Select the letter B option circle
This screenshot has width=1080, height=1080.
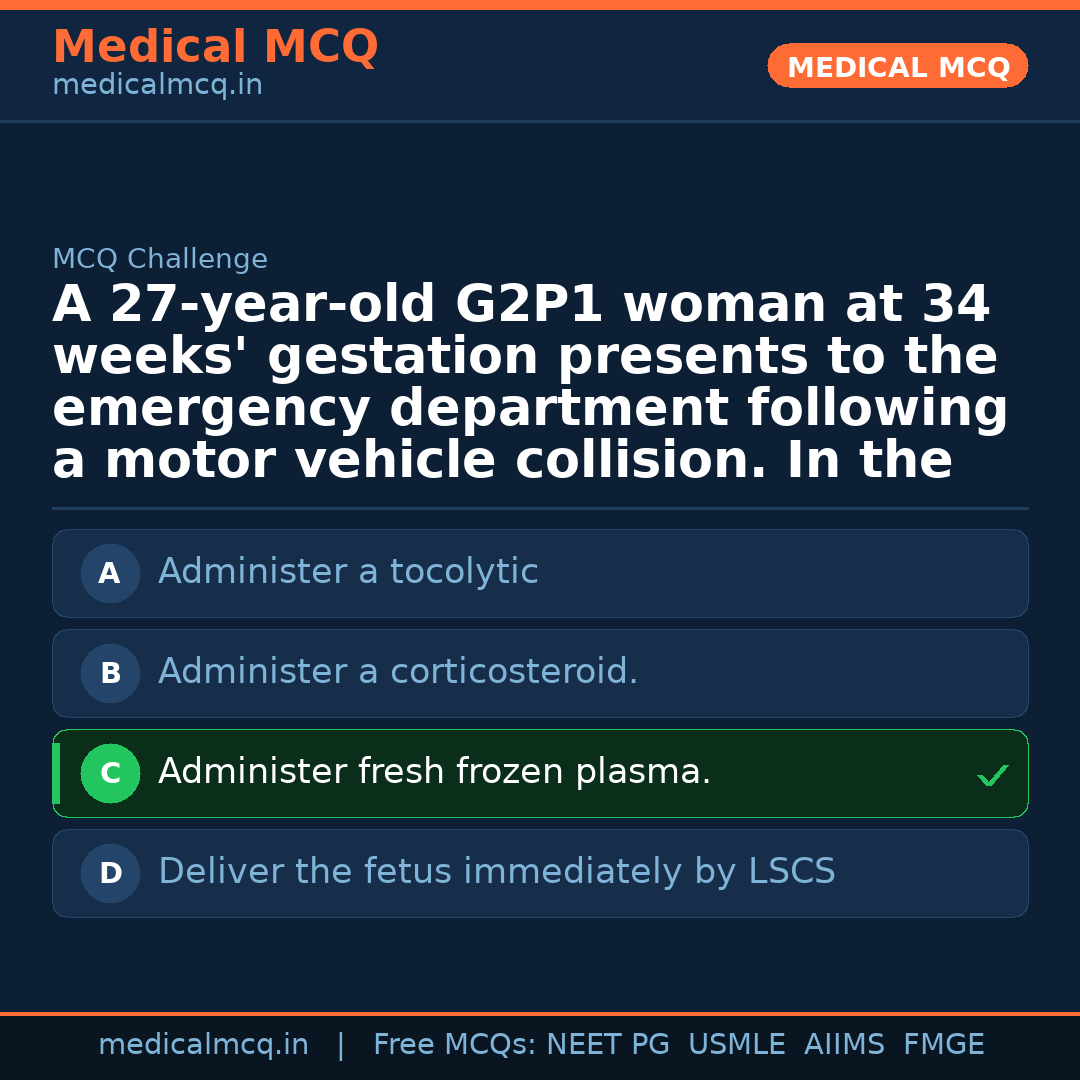coord(110,674)
